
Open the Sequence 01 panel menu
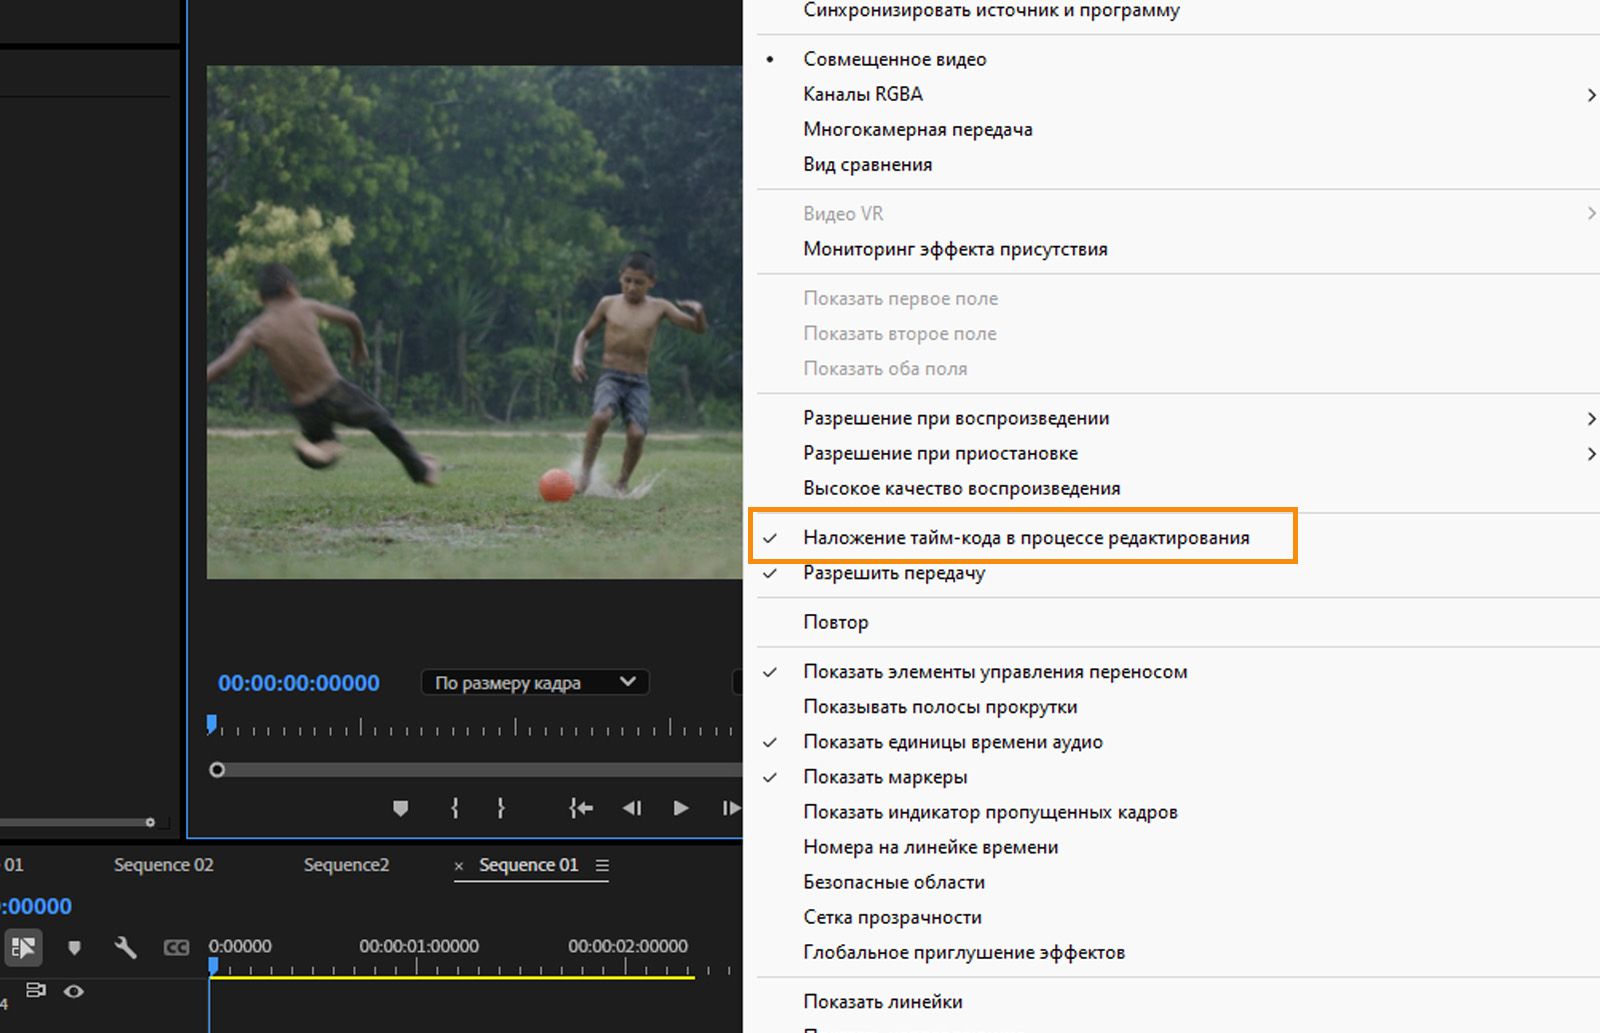602,865
